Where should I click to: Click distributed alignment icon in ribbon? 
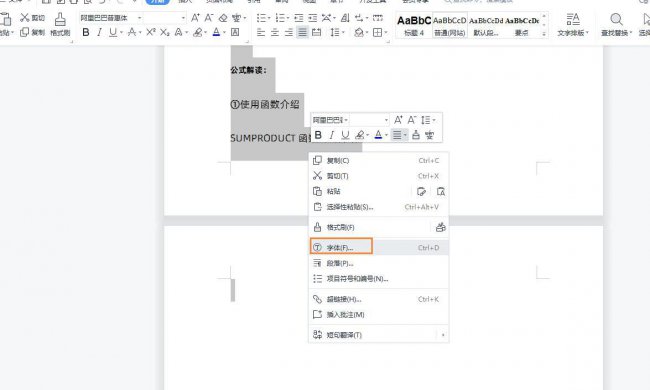(x=317, y=32)
